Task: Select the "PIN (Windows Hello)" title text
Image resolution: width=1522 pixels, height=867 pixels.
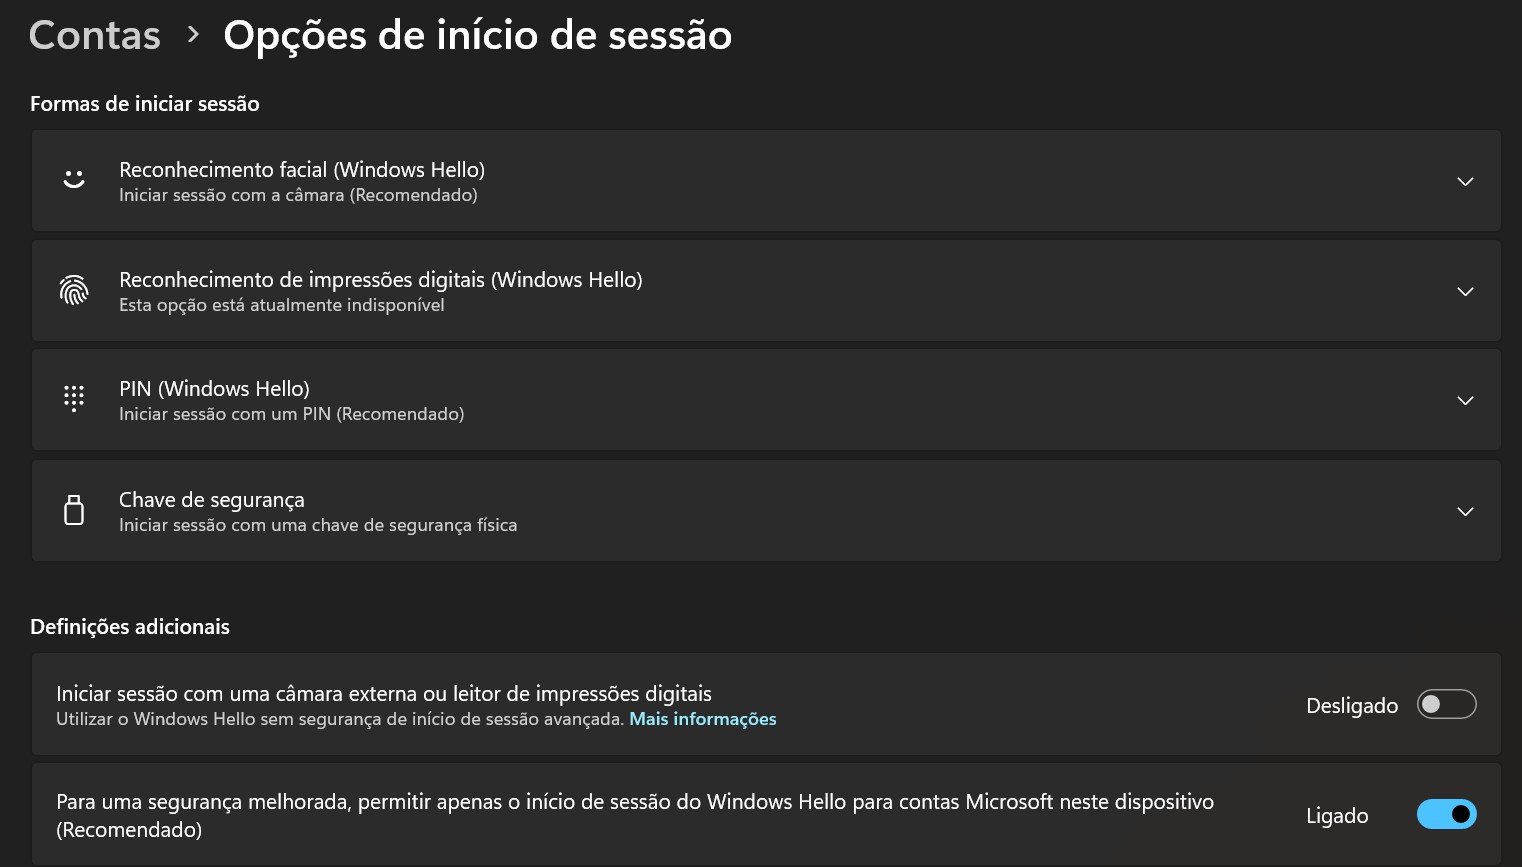Action: click(214, 388)
